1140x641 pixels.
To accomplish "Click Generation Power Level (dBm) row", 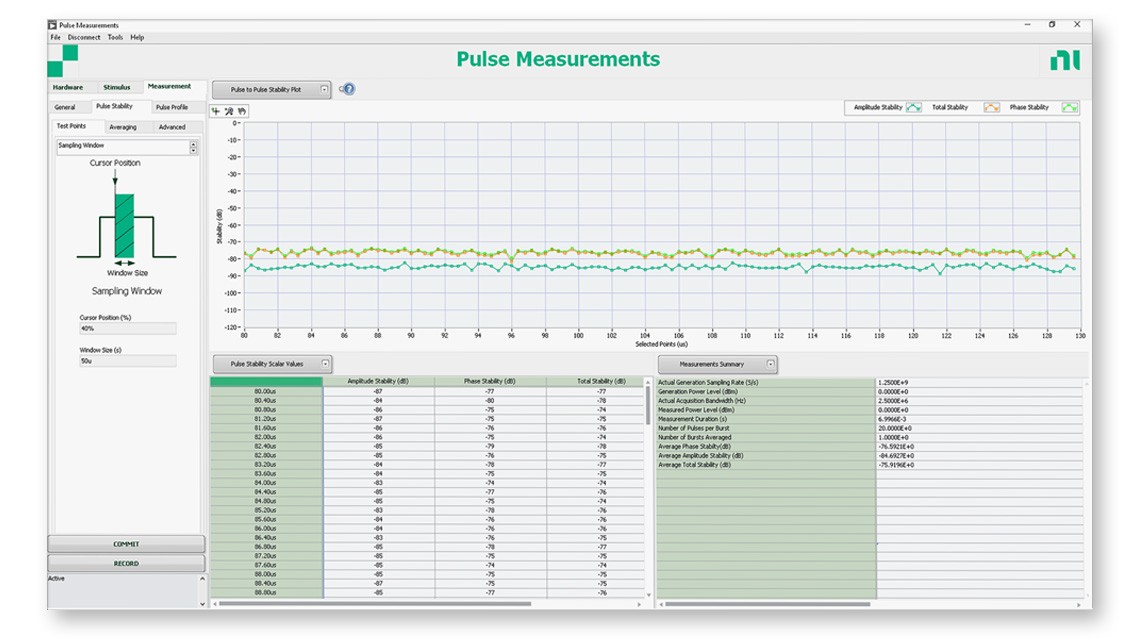I will [x=766, y=392].
